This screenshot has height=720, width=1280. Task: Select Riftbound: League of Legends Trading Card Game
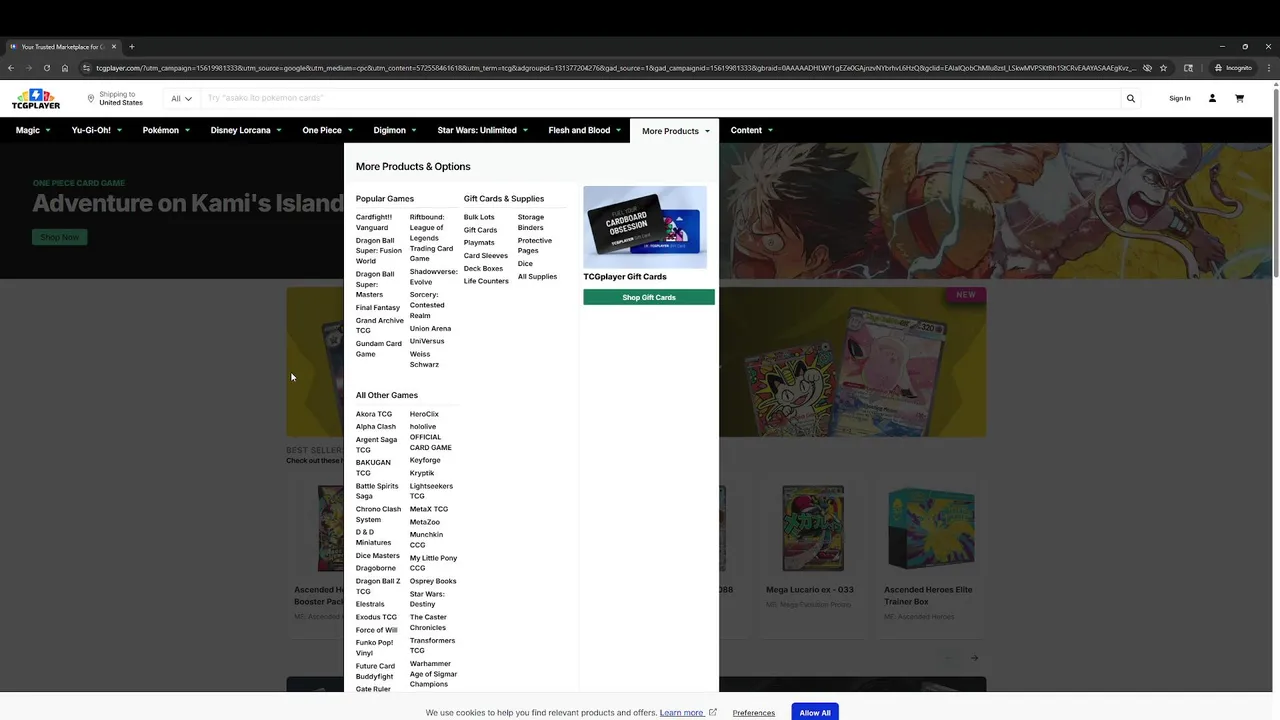tap(431, 238)
